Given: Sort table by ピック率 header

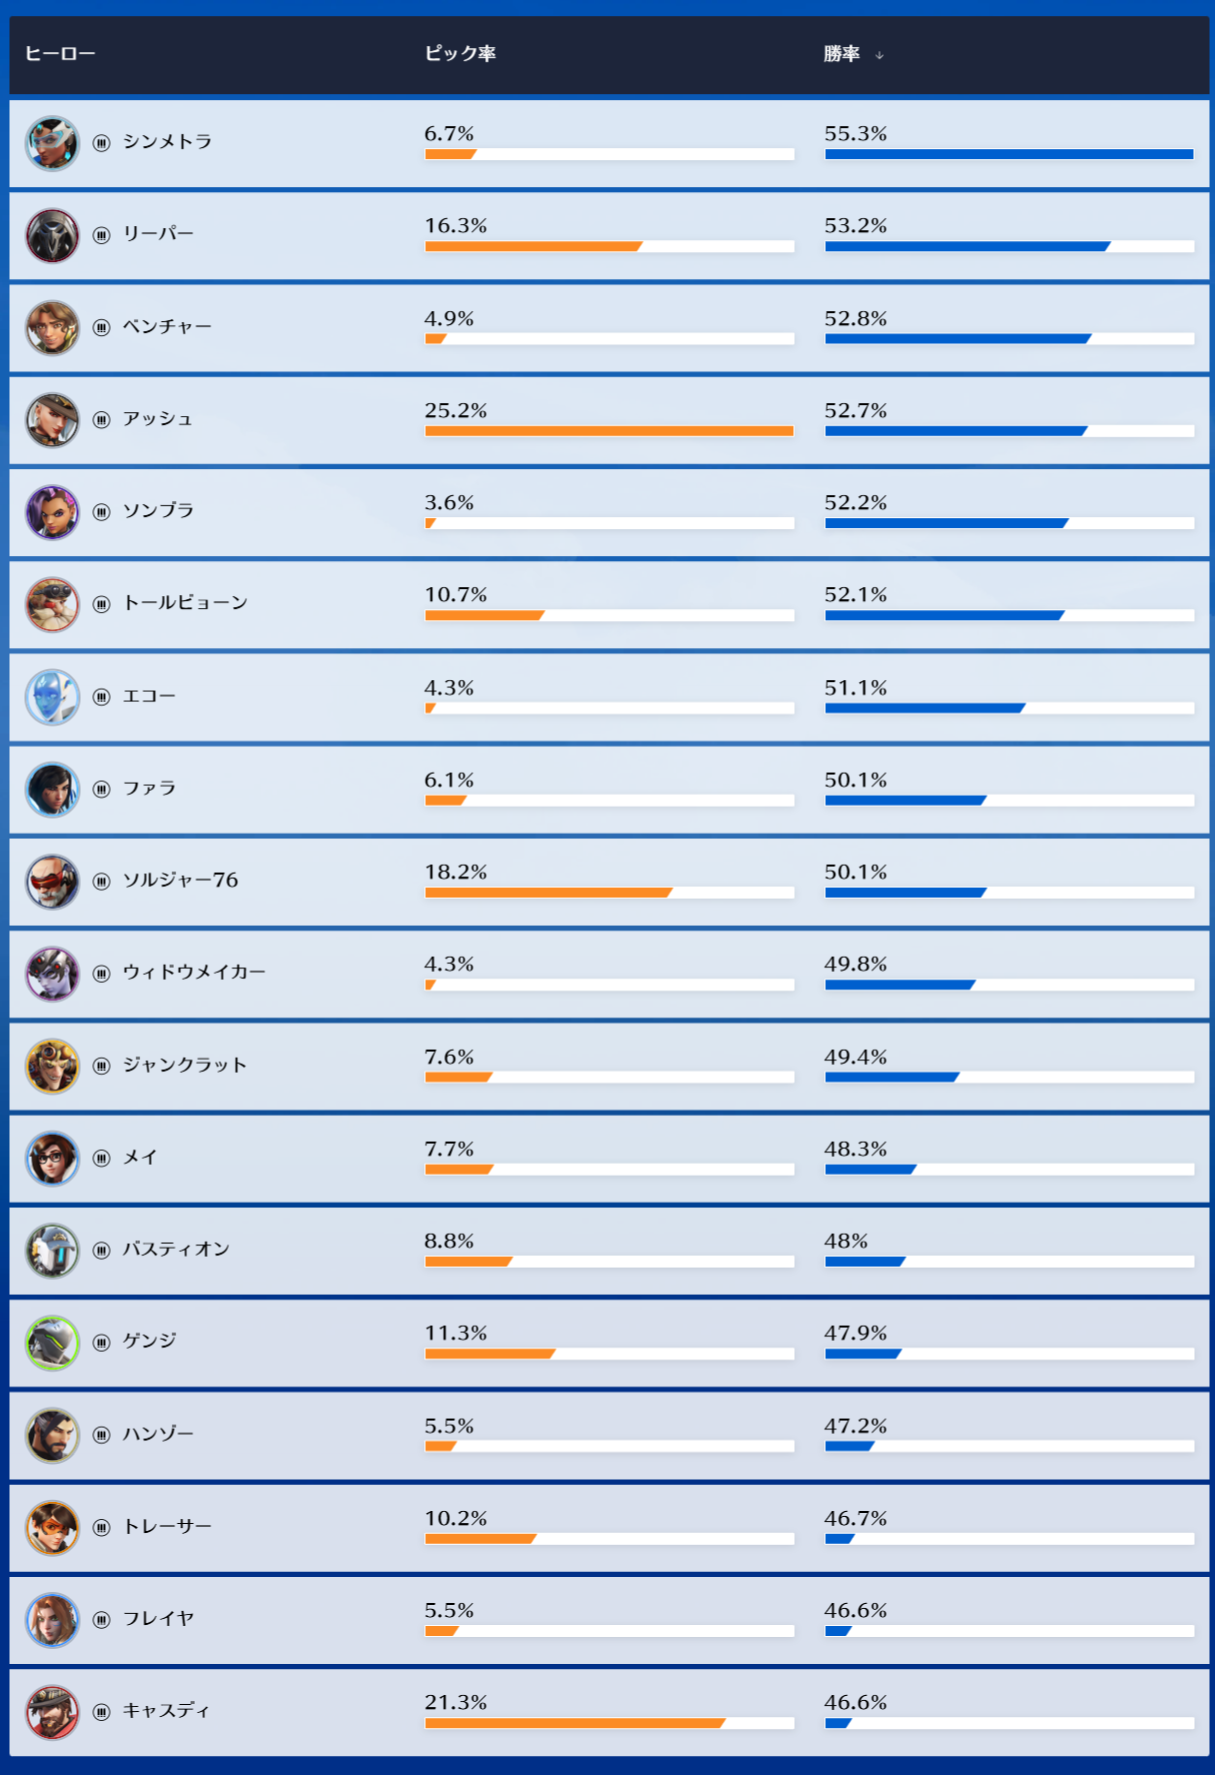Looking at the screenshot, I should pos(460,54).
